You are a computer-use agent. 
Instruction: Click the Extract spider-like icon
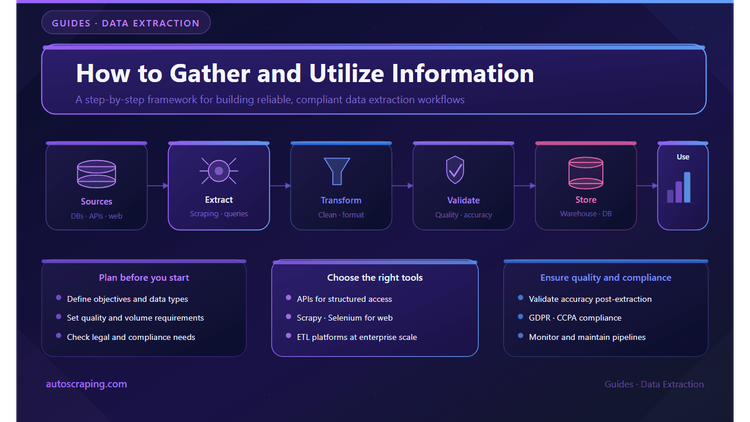[x=219, y=171]
